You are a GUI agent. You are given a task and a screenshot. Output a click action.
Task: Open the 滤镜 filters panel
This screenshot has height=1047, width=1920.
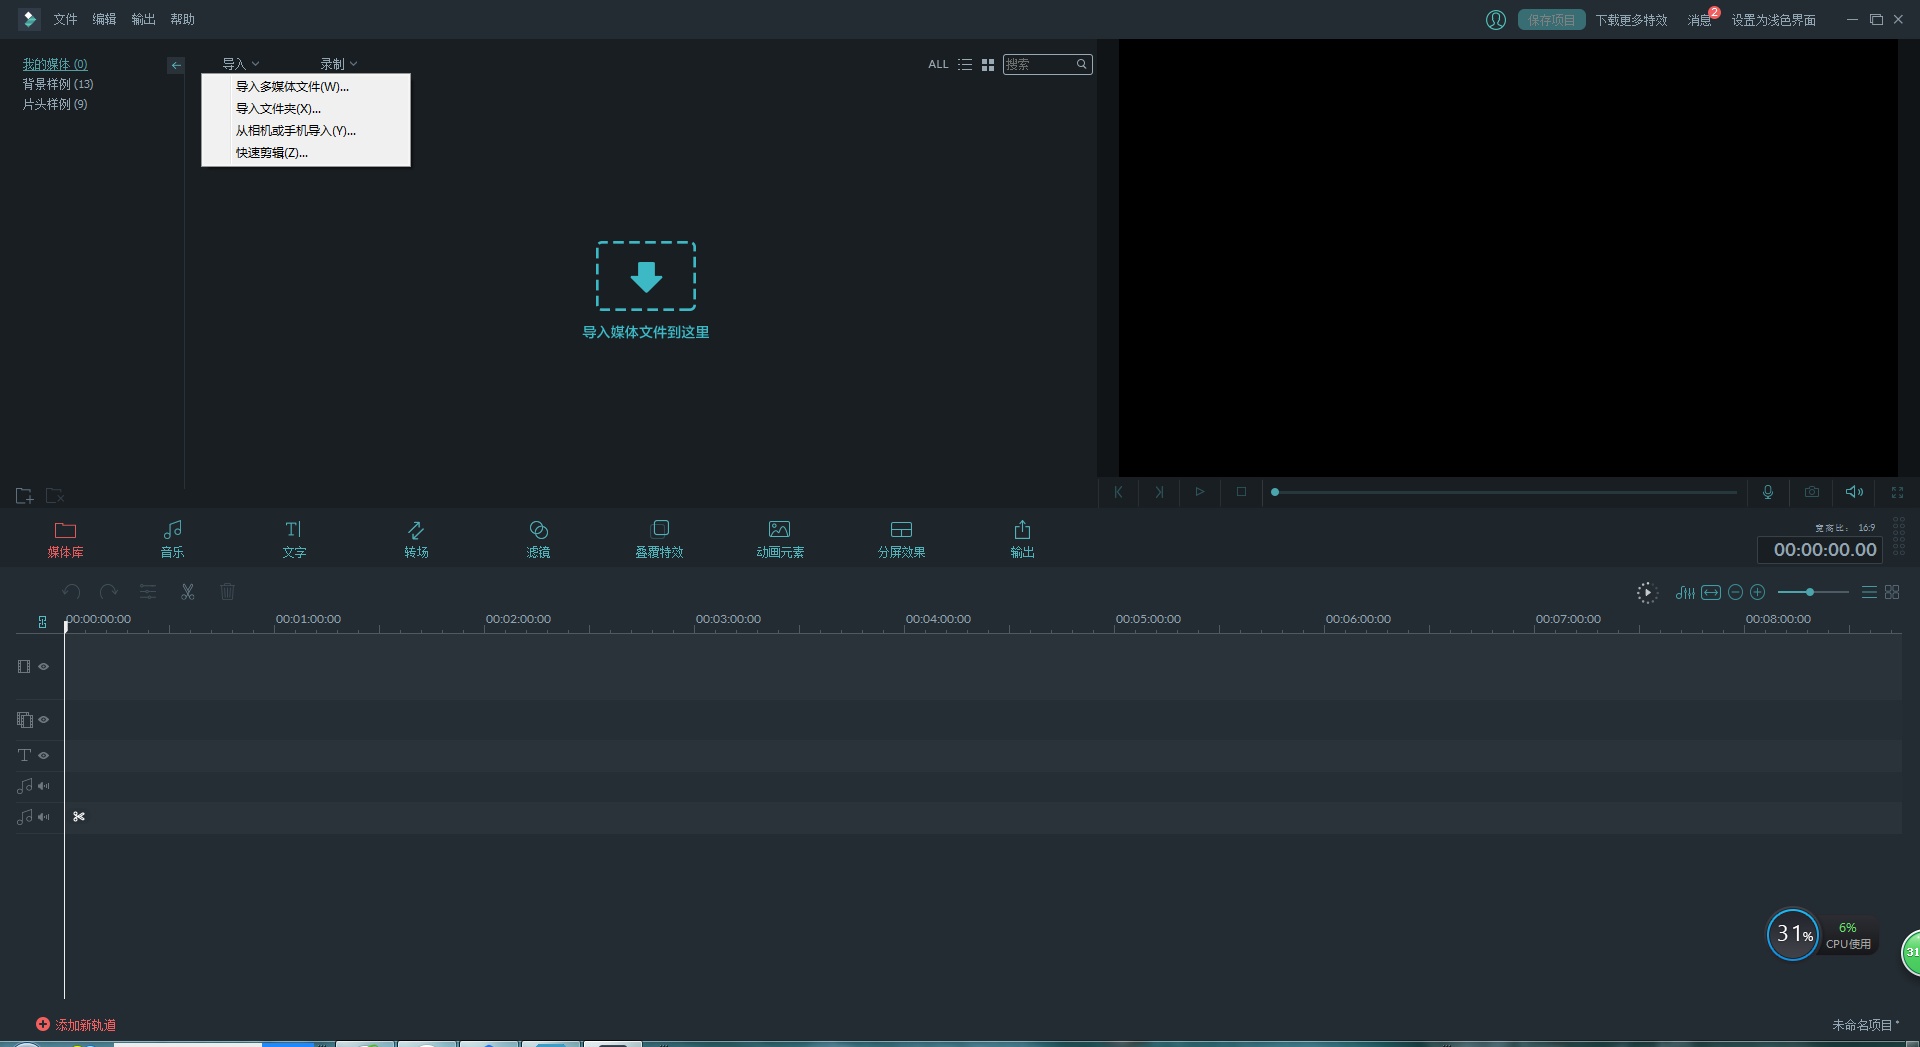point(538,538)
